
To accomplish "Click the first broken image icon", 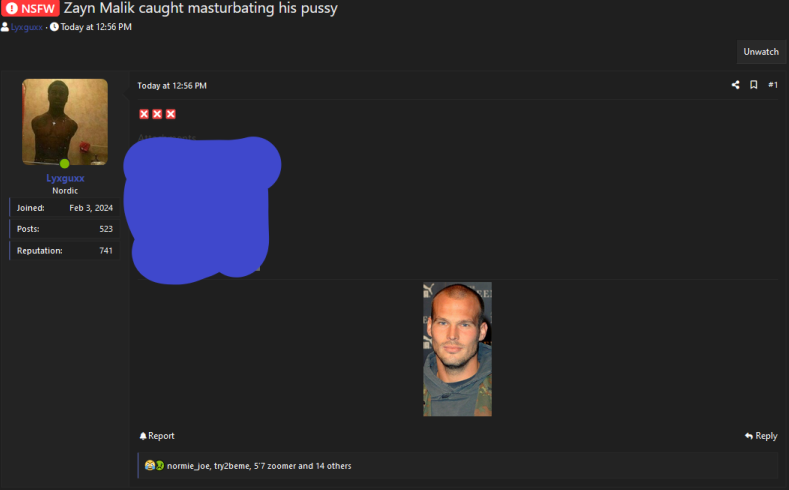I will point(144,114).
